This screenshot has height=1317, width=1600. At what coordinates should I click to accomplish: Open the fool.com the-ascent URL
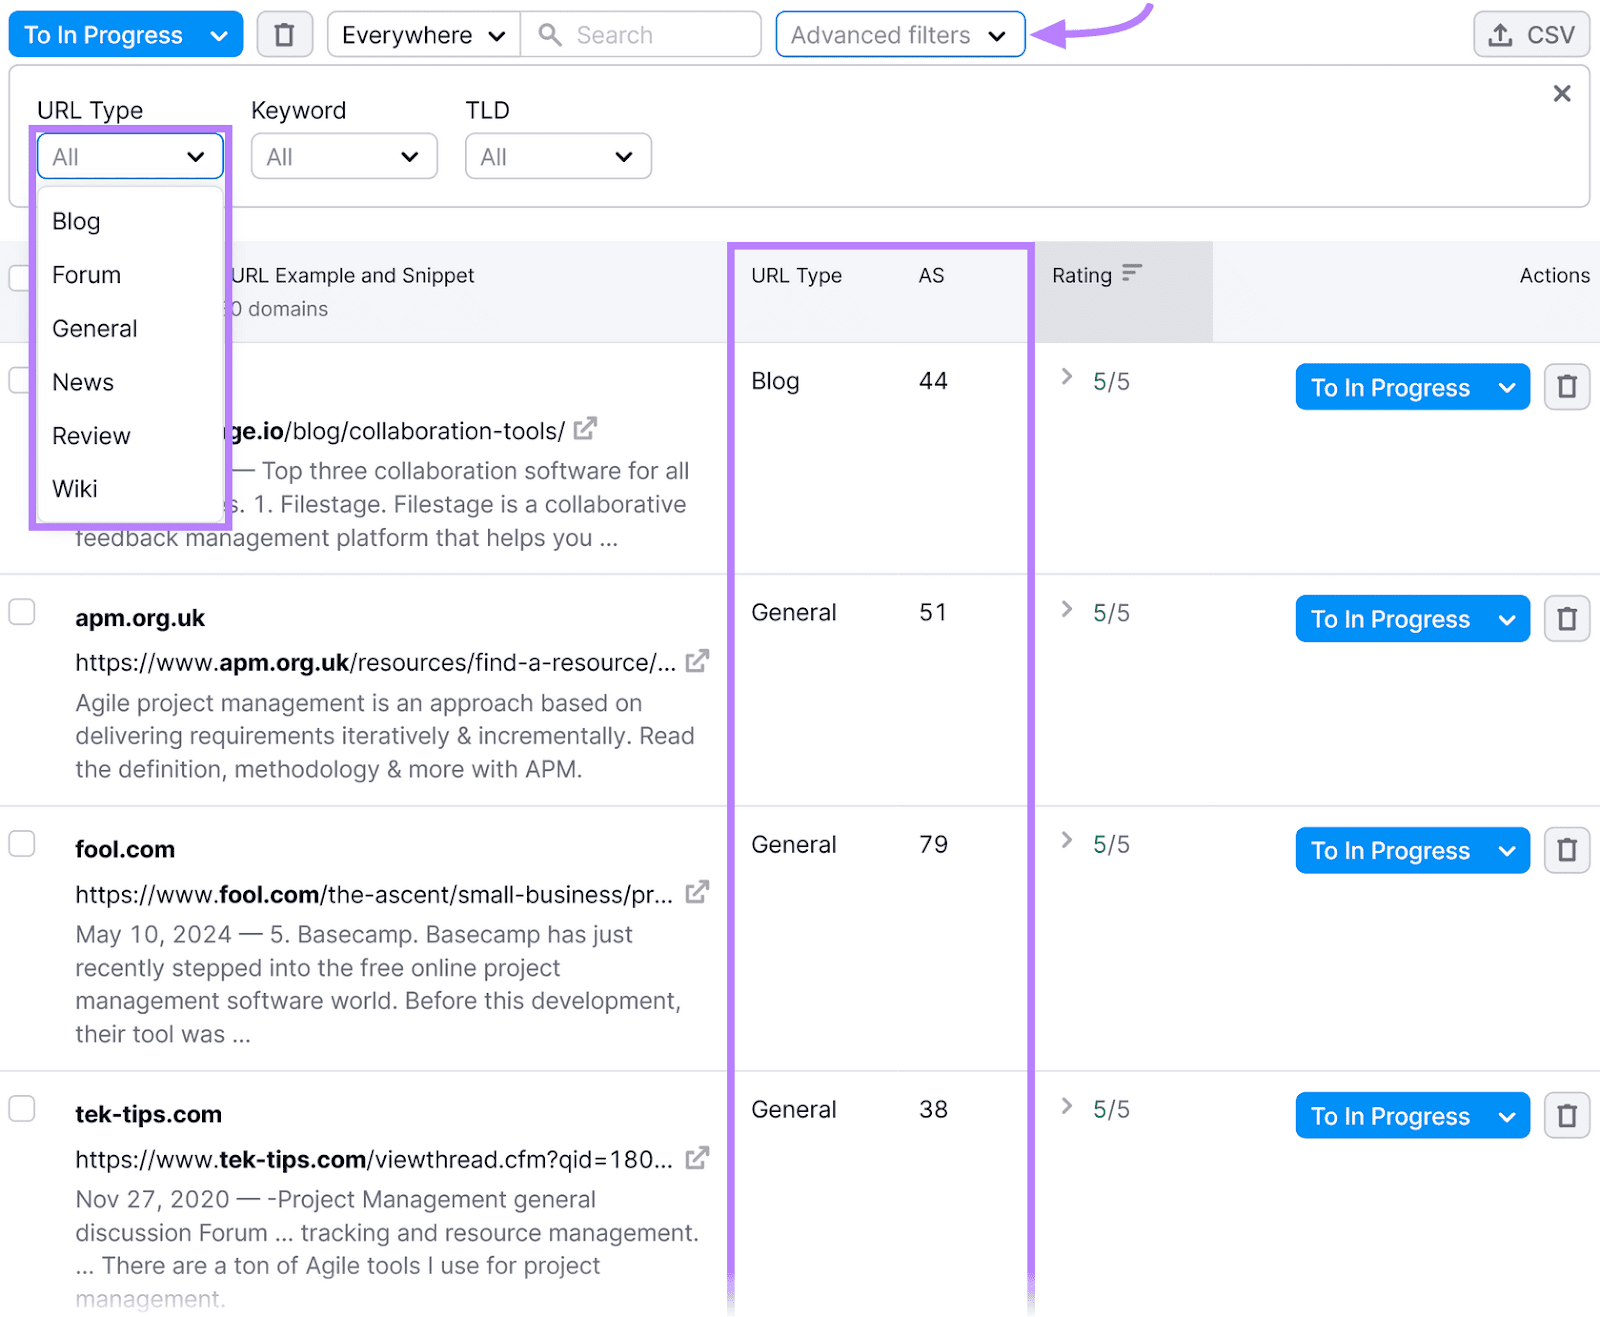(x=374, y=894)
